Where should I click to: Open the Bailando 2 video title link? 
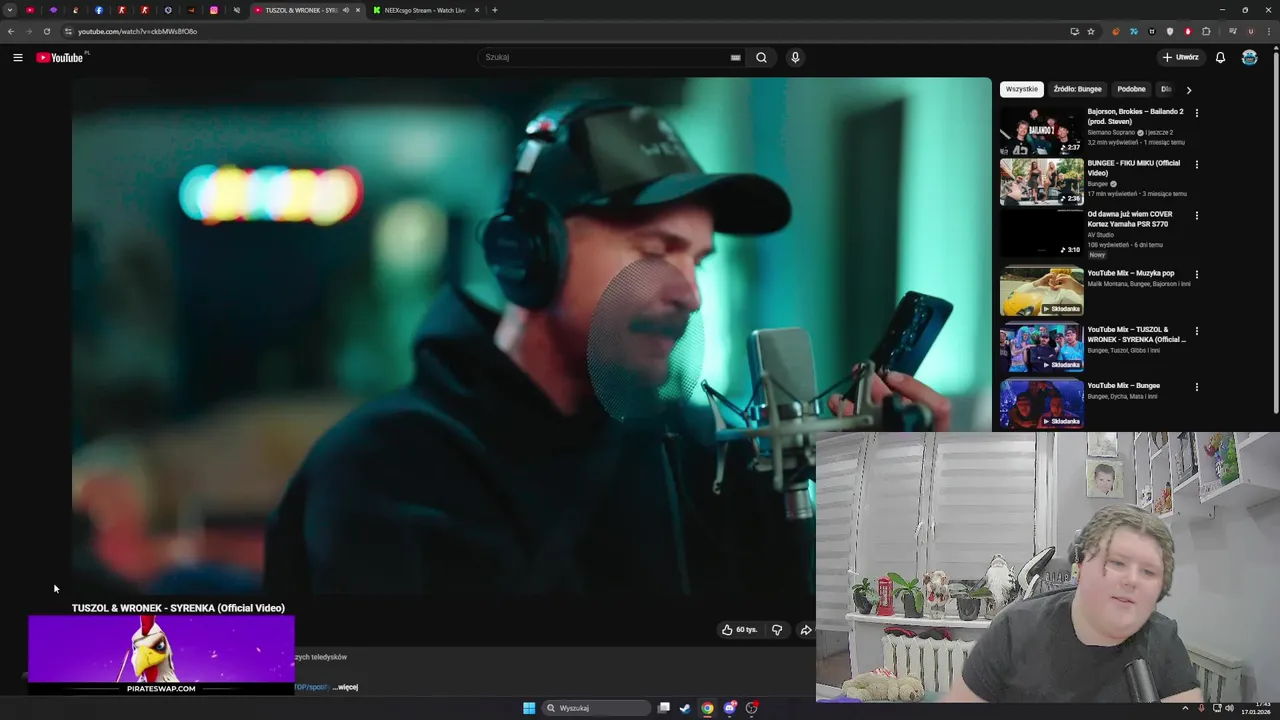(1135, 116)
